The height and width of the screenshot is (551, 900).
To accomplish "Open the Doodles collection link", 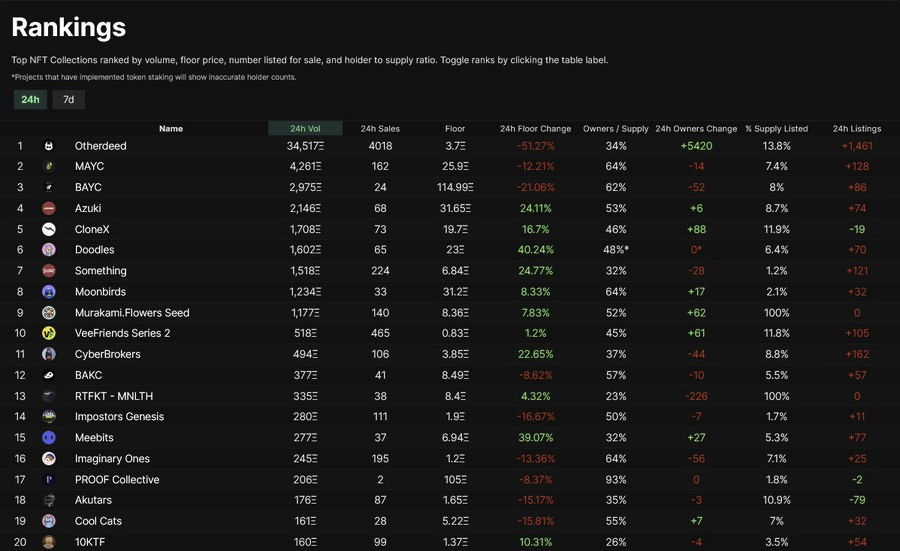I will (94, 250).
